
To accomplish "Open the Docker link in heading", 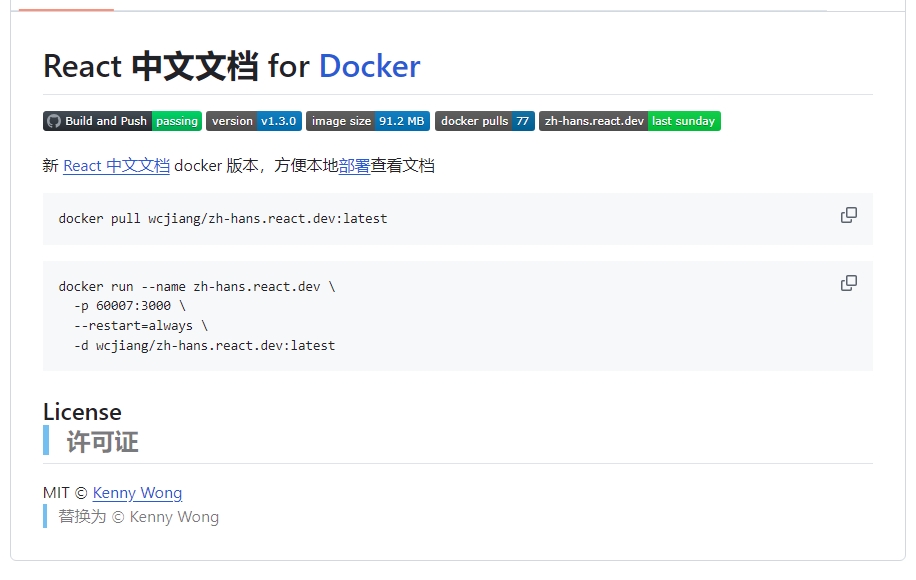I will 370,66.
